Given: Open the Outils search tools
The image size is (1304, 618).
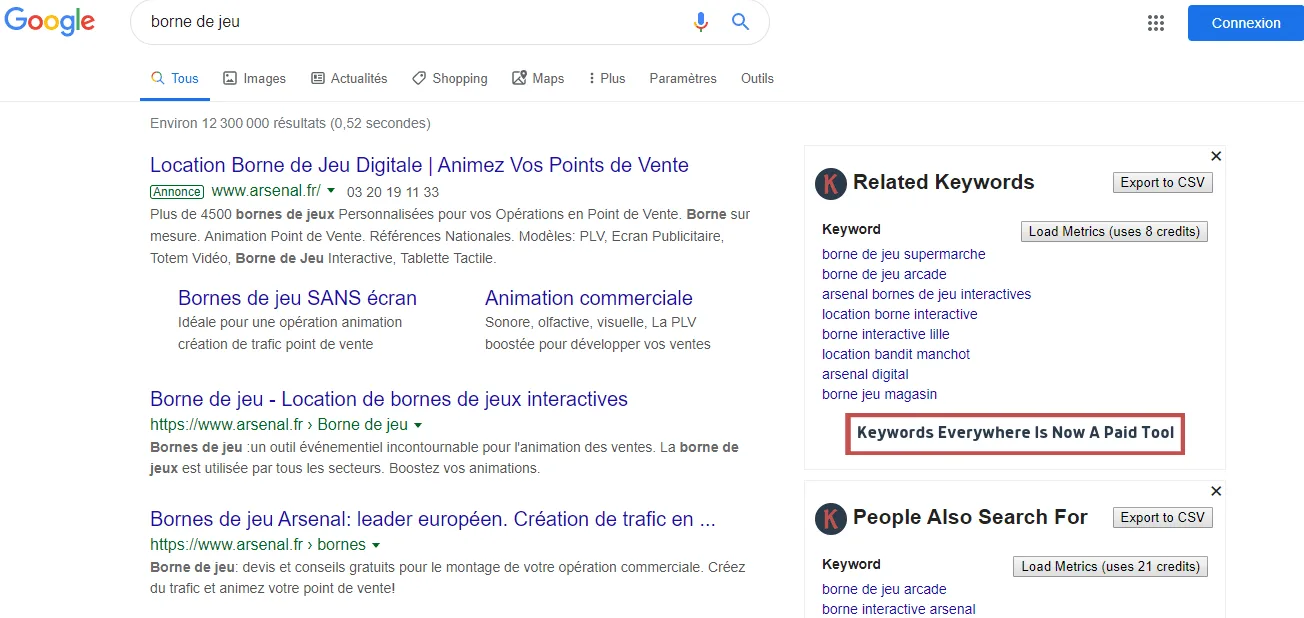Looking at the screenshot, I should coord(757,78).
